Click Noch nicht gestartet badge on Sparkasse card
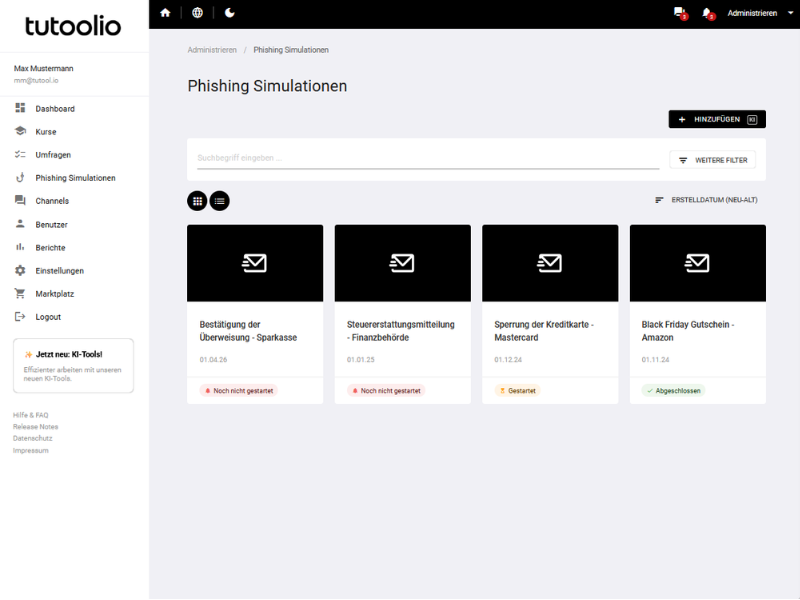The image size is (800, 600). coord(238,391)
